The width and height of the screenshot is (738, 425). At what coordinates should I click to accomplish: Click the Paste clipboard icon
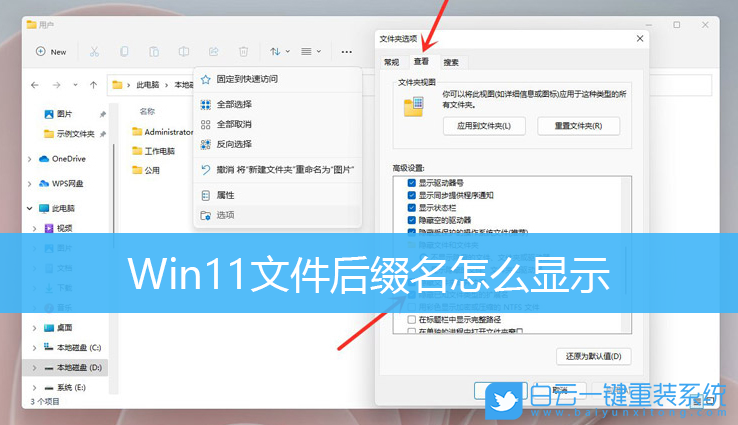coord(154,52)
